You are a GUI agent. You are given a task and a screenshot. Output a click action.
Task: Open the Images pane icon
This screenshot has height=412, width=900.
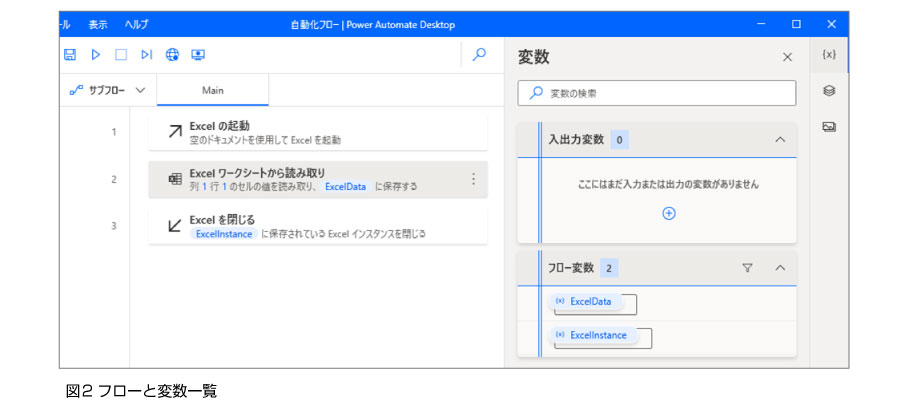(829, 127)
